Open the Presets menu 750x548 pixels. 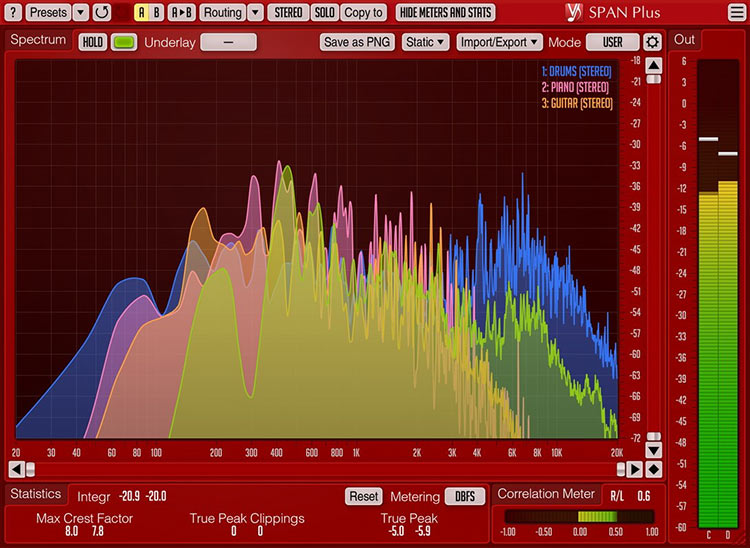click(x=48, y=12)
